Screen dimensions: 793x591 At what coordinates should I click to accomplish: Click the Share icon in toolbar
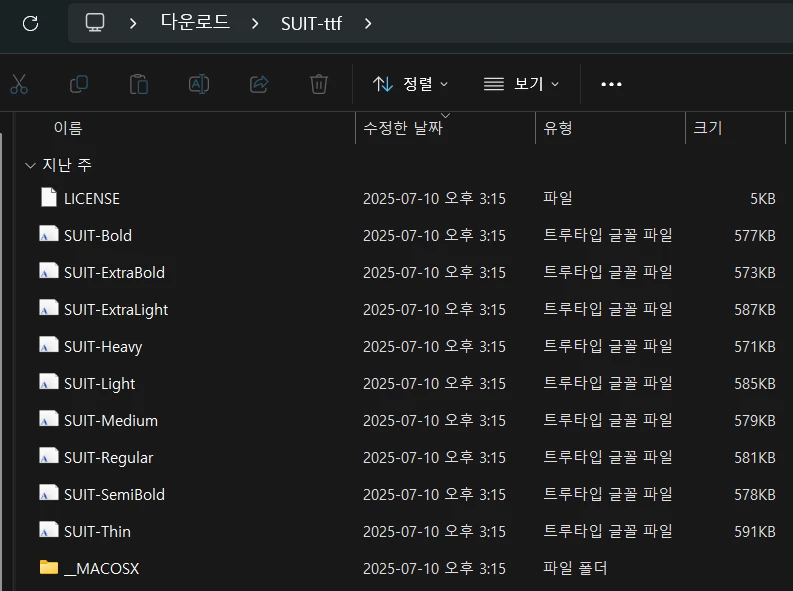(259, 84)
